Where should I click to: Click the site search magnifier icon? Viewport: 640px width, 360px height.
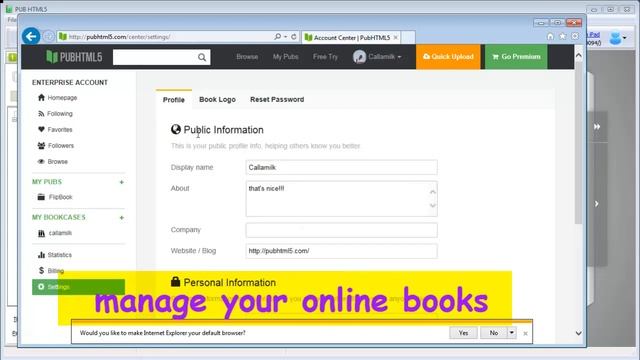point(202,57)
